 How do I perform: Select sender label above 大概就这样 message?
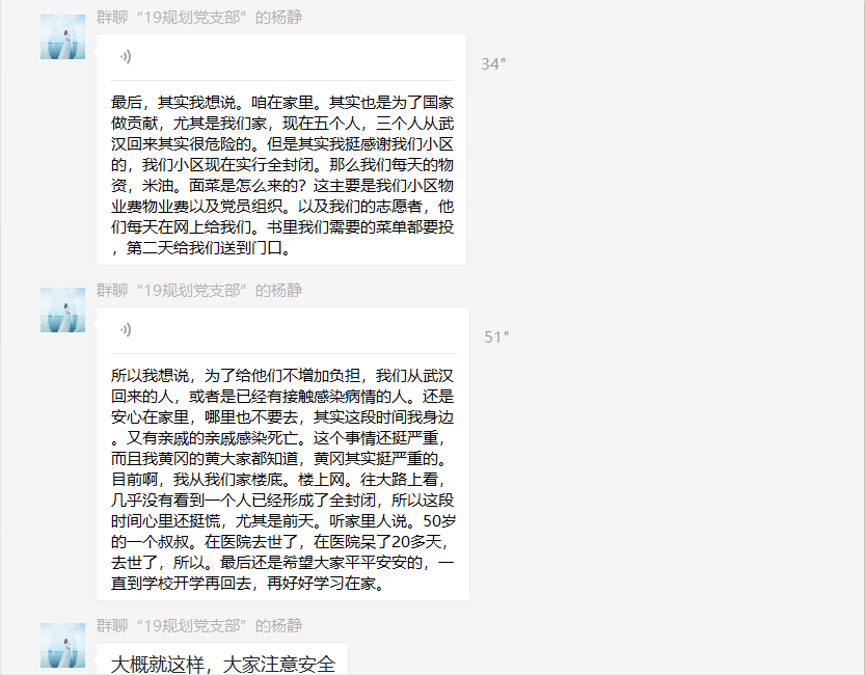(199, 626)
